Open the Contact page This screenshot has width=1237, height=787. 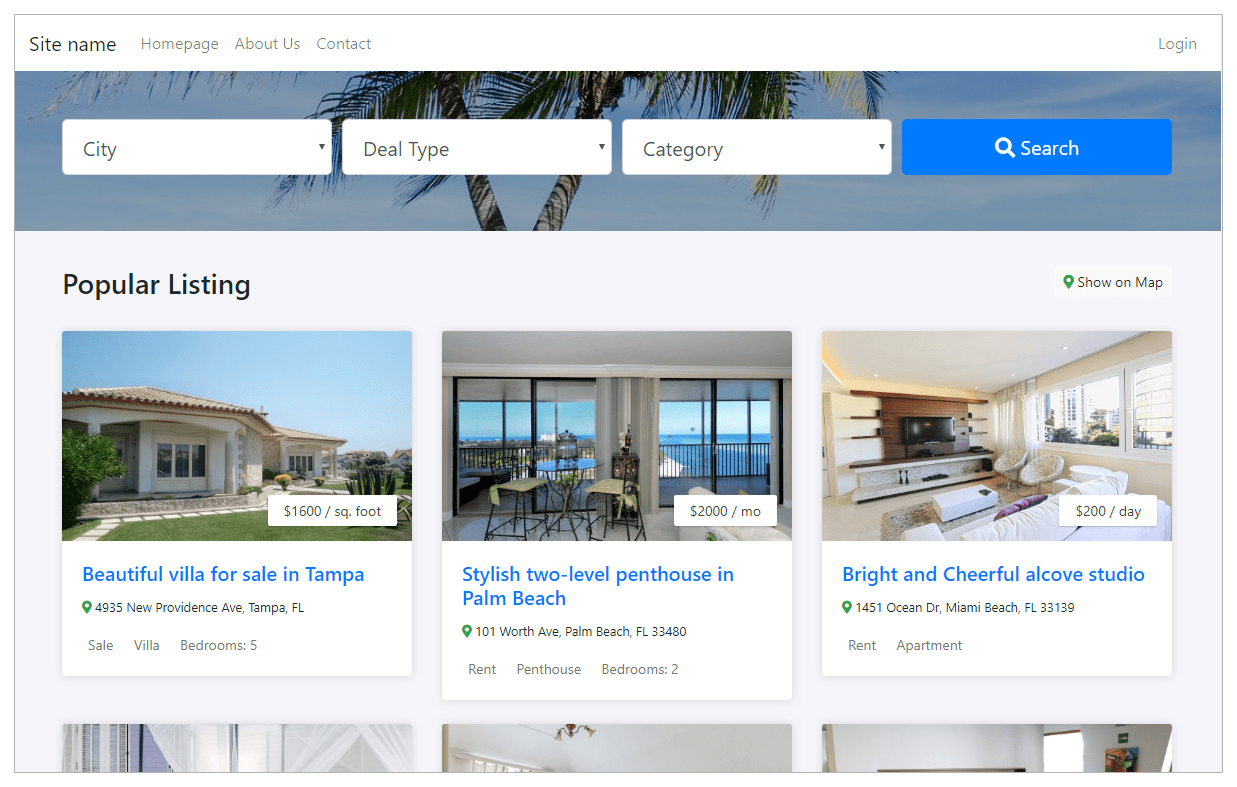click(343, 43)
